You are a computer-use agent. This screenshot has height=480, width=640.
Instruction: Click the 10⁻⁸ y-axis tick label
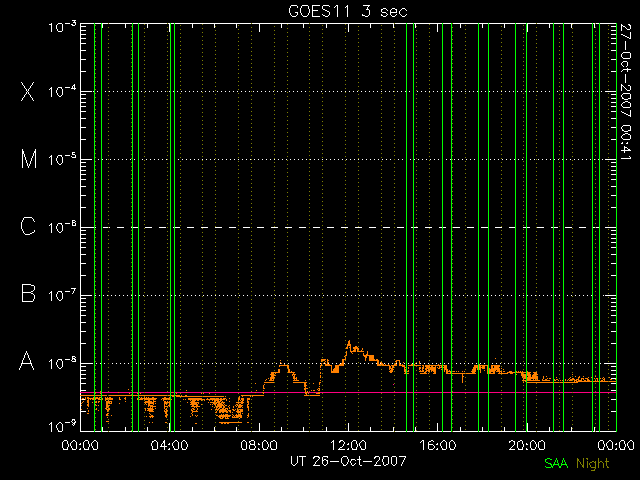click(62, 363)
